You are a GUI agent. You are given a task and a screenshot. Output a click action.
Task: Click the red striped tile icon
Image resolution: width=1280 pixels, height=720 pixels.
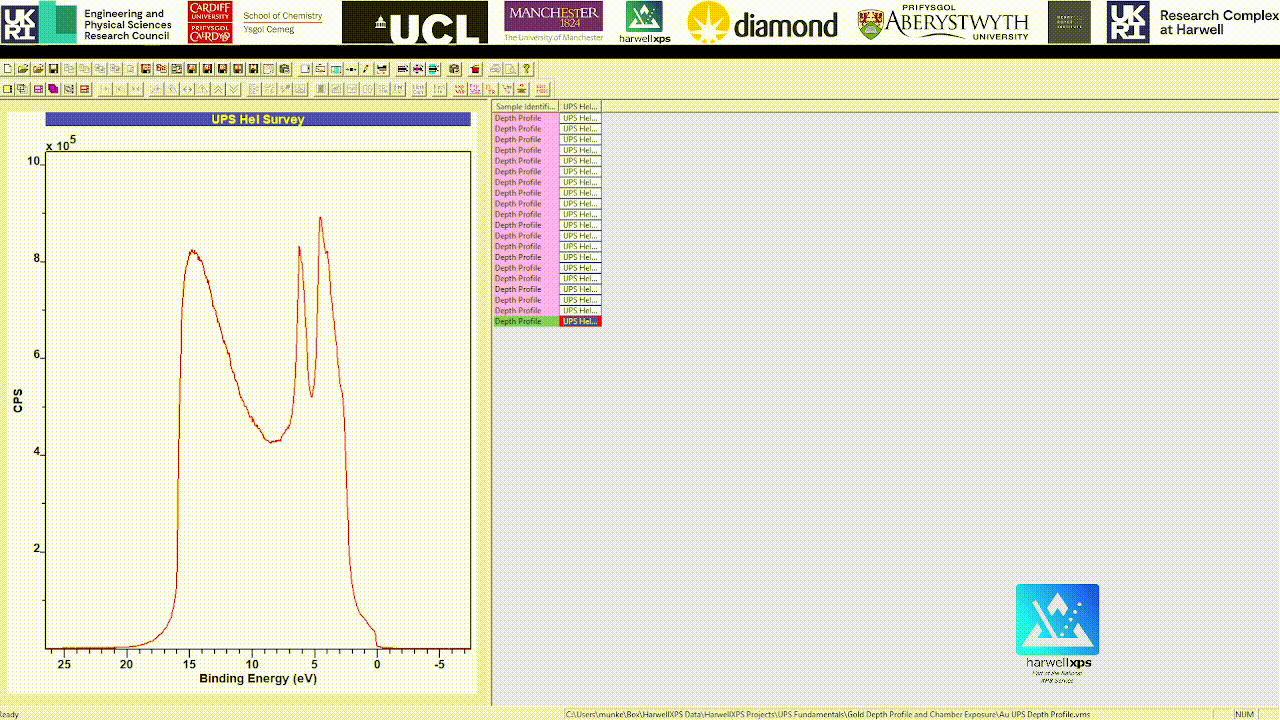click(84, 89)
